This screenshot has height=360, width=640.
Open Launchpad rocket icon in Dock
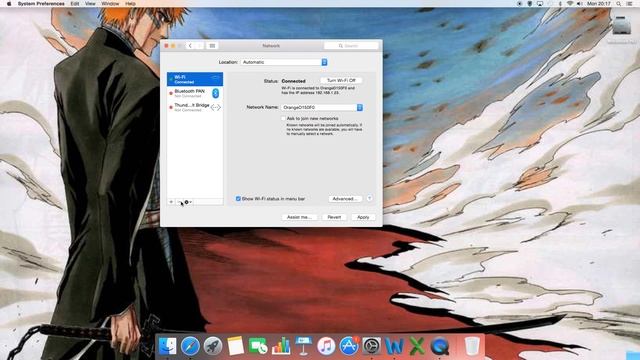point(213,346)
